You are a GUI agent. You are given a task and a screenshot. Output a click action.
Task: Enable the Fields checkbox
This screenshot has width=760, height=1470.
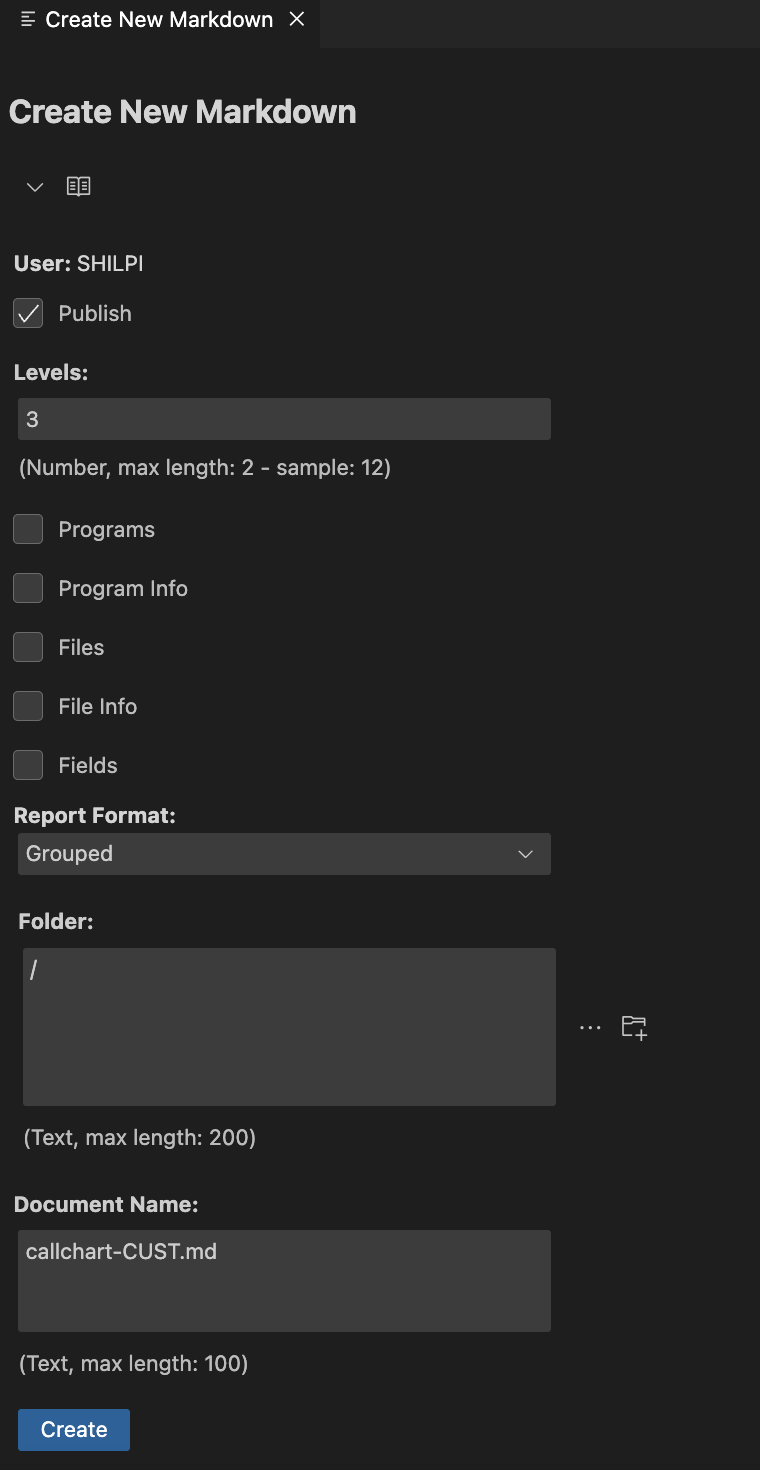coord(28,765)
